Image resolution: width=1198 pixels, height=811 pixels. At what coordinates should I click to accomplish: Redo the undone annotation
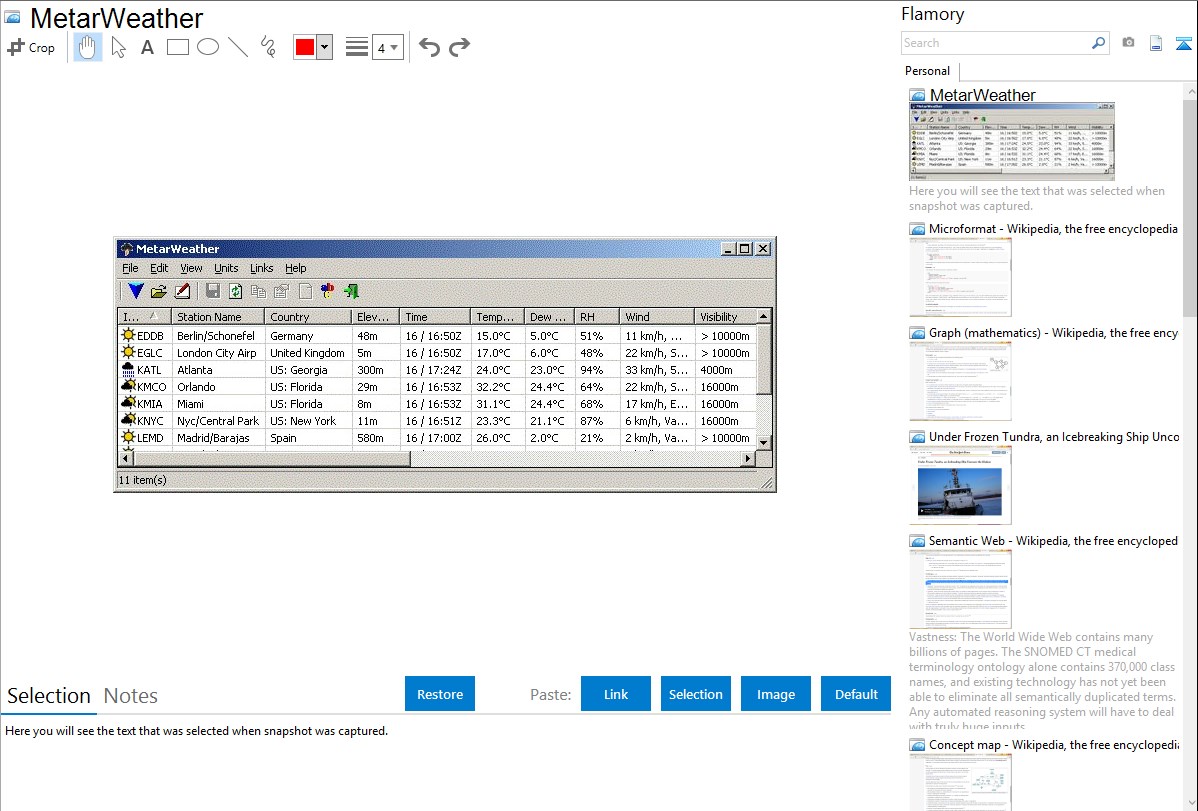(459, 47)
